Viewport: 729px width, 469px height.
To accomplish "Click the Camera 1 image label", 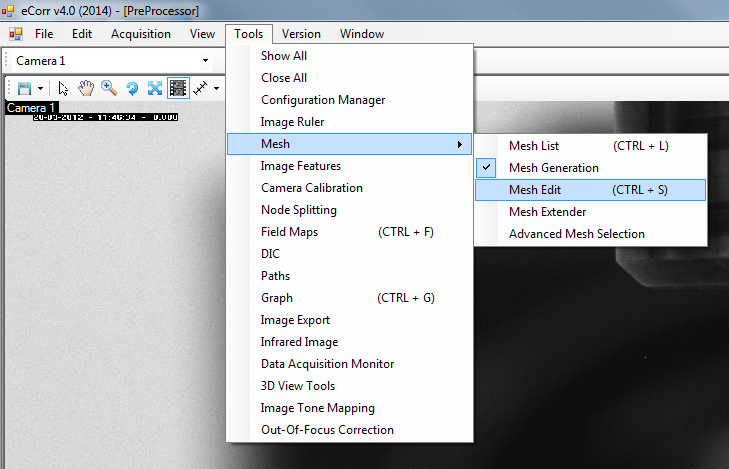I will 32,107.
